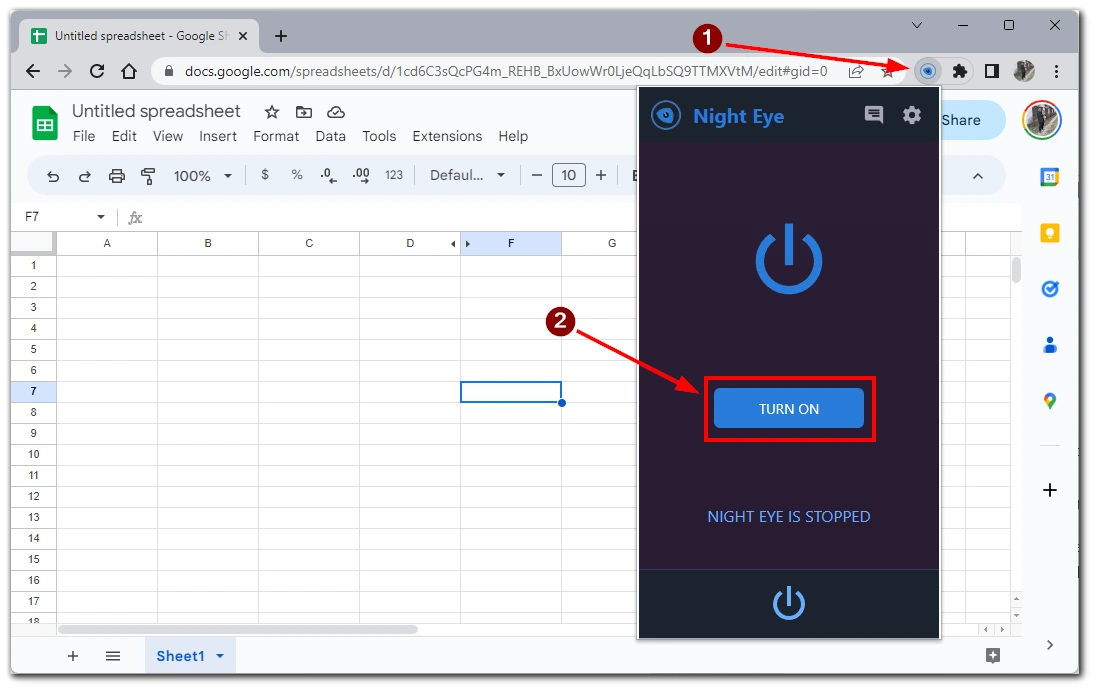The height and width of the screenshot is (692, 1097).
Task: Select the paint format tool
Action: point(148,176)
